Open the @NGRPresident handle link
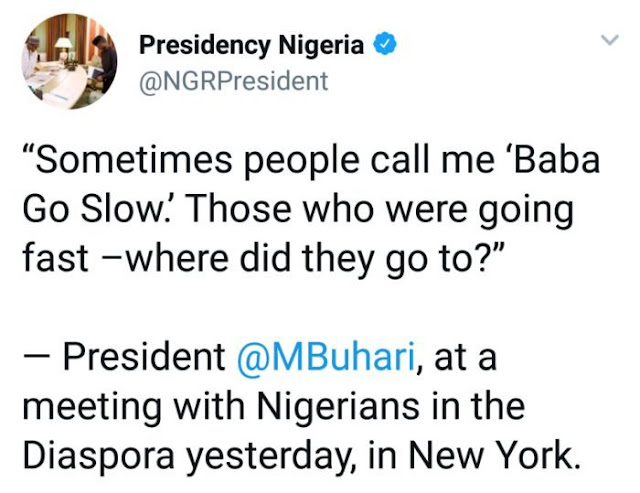 (232, 80)
